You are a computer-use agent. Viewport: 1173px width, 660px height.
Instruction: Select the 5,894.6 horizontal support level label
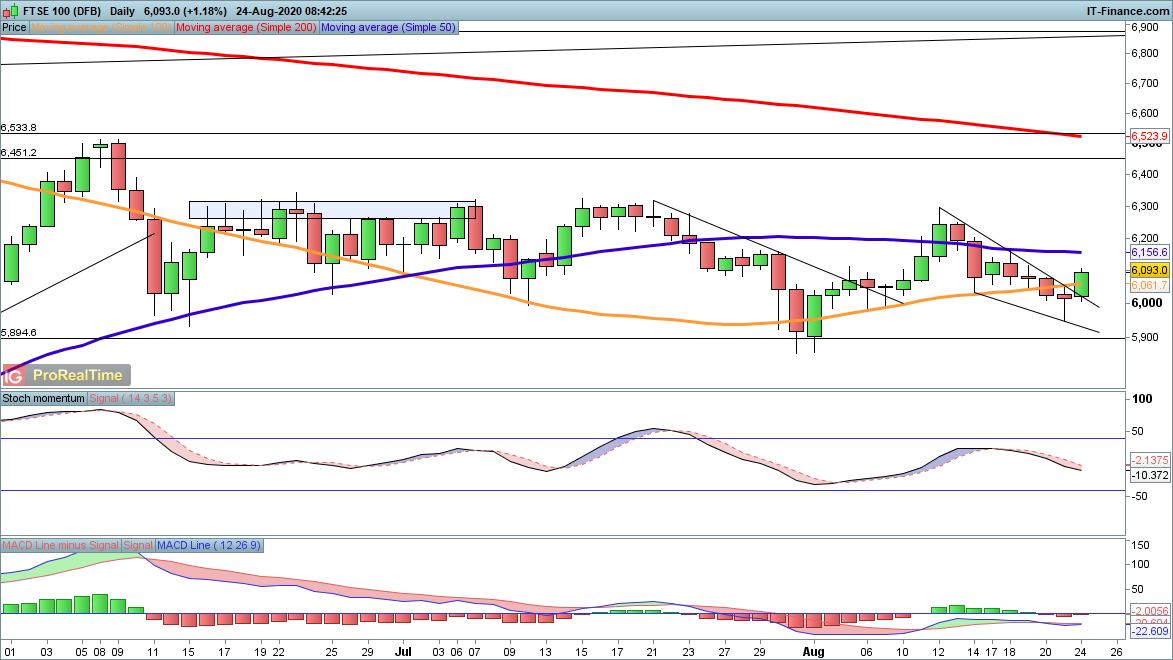click(20, 332)
